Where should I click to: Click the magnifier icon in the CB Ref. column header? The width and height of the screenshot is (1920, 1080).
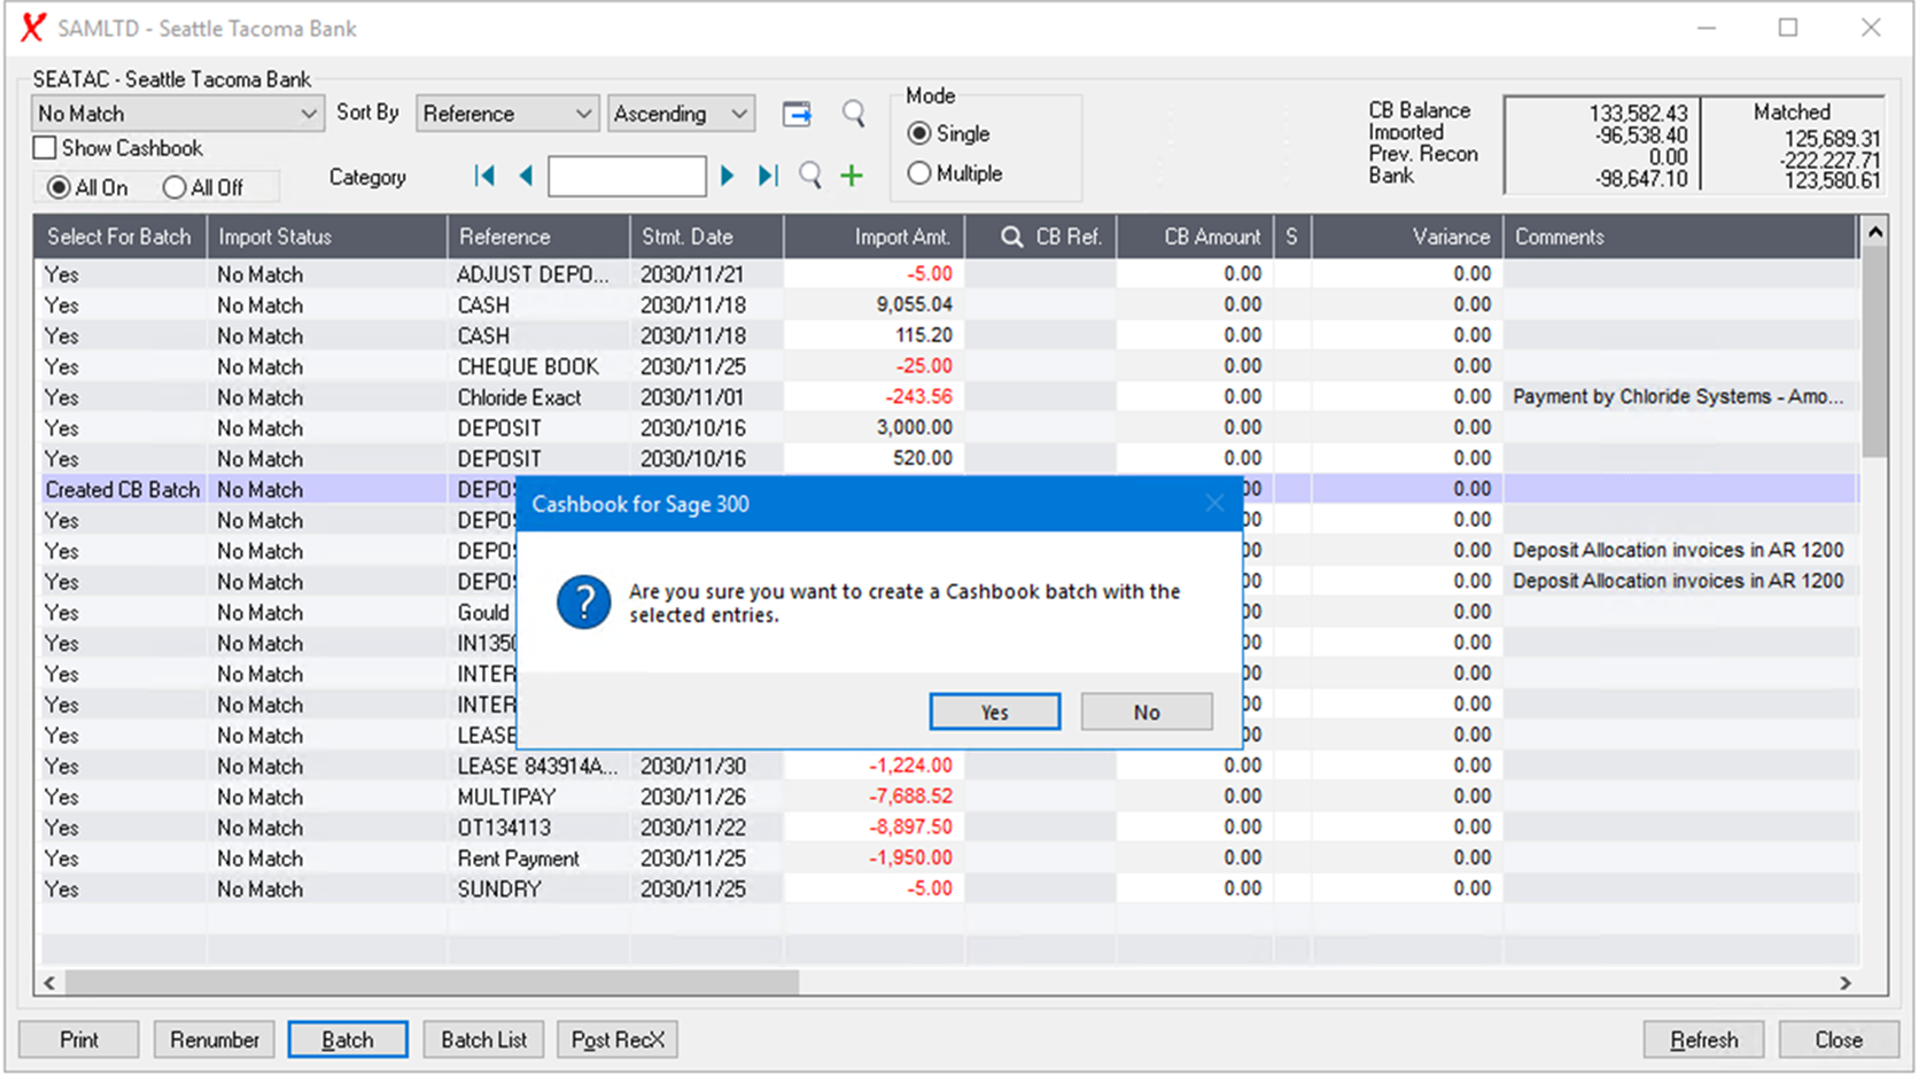tap(1011, 237)
